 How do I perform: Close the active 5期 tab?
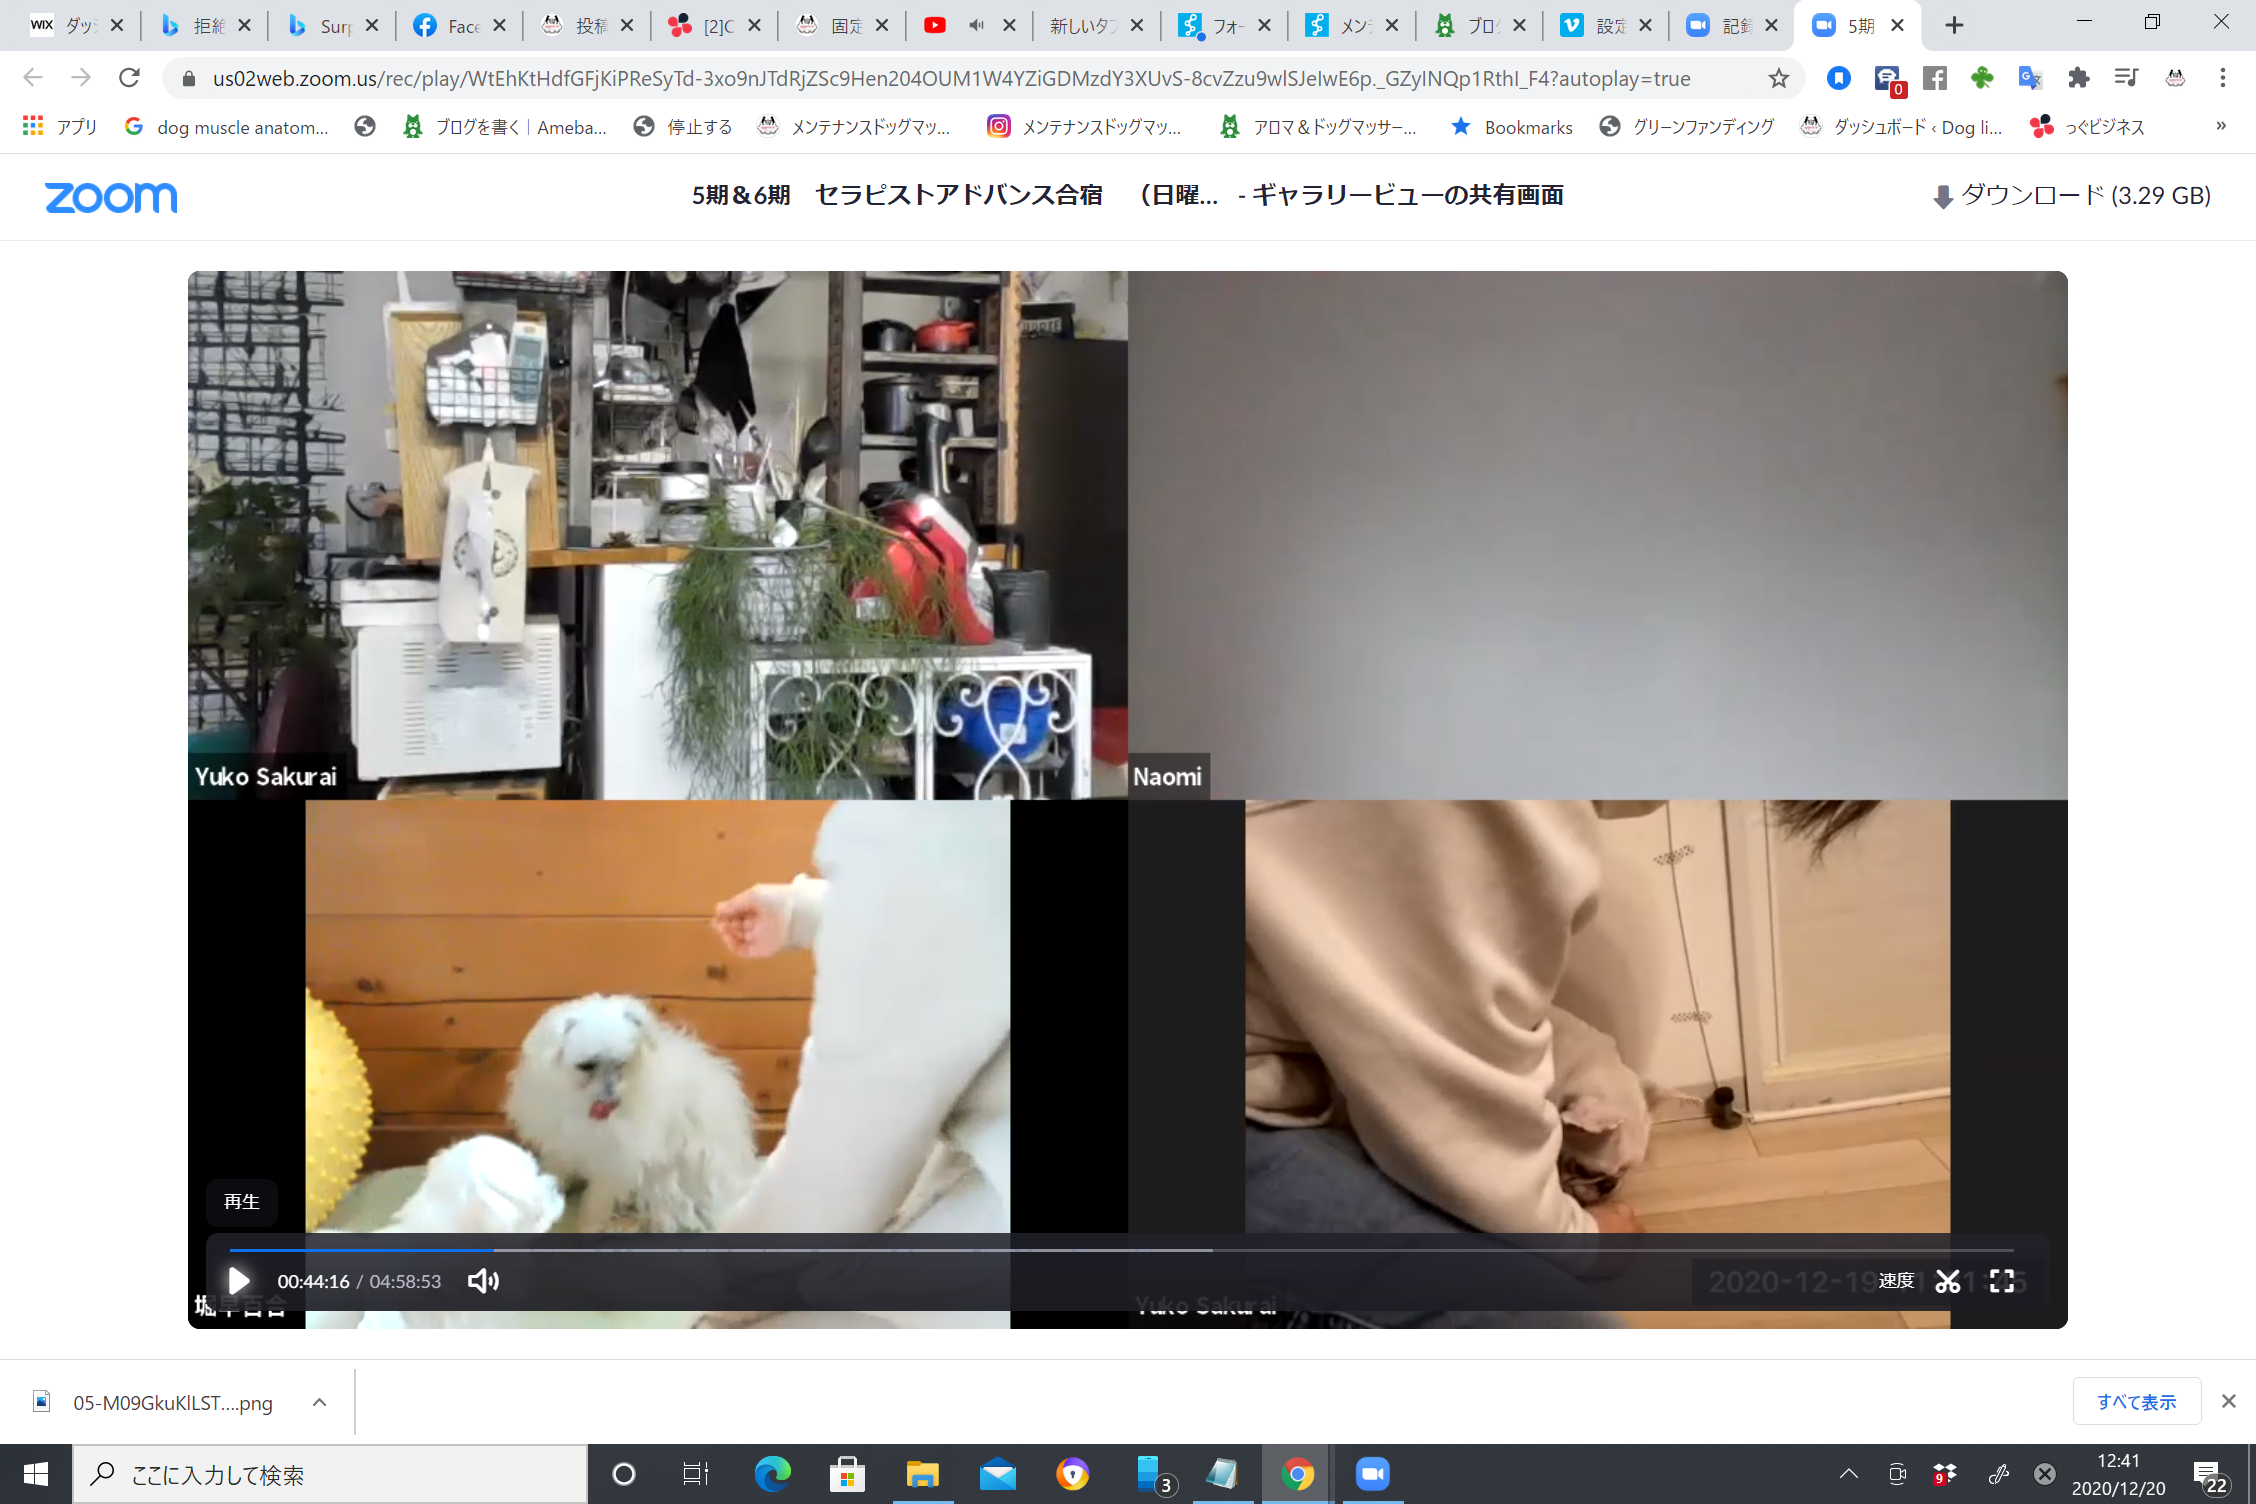click(1897, 26)
